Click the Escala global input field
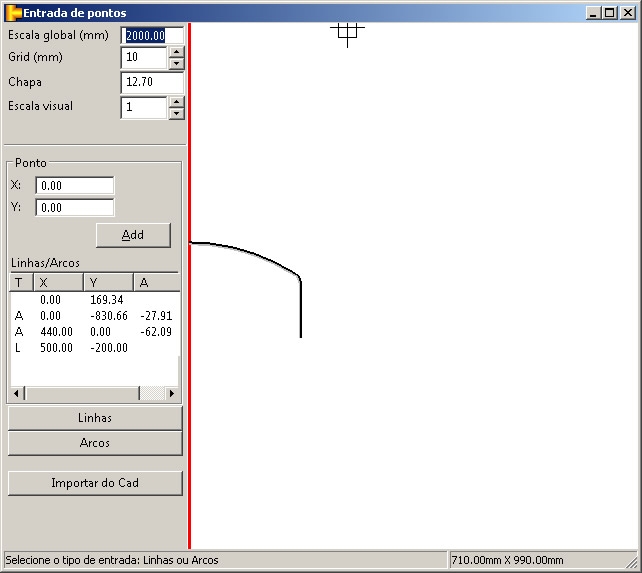This screenshot has height=573, width=642. [x=152, y=35]
